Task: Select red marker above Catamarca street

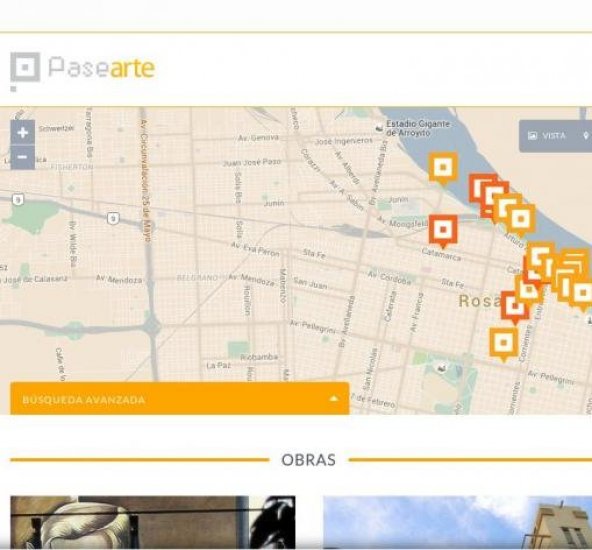Action: (443, 231)
